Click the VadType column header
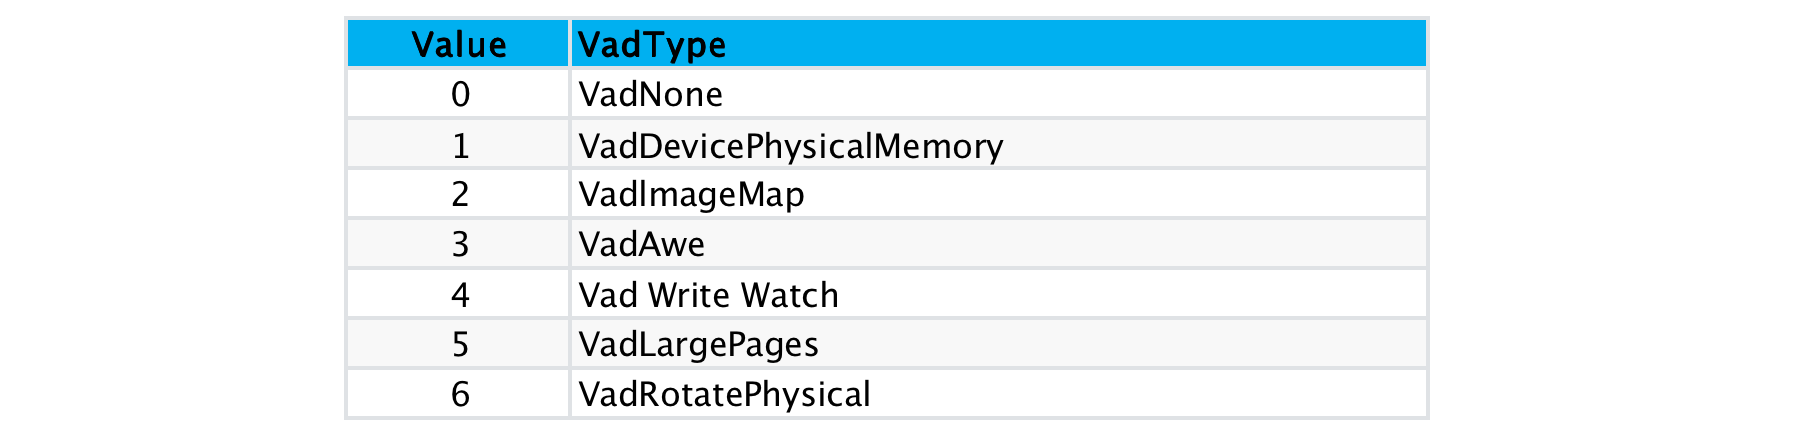Viewport: 1812px width, 448px height. point(652,45)
